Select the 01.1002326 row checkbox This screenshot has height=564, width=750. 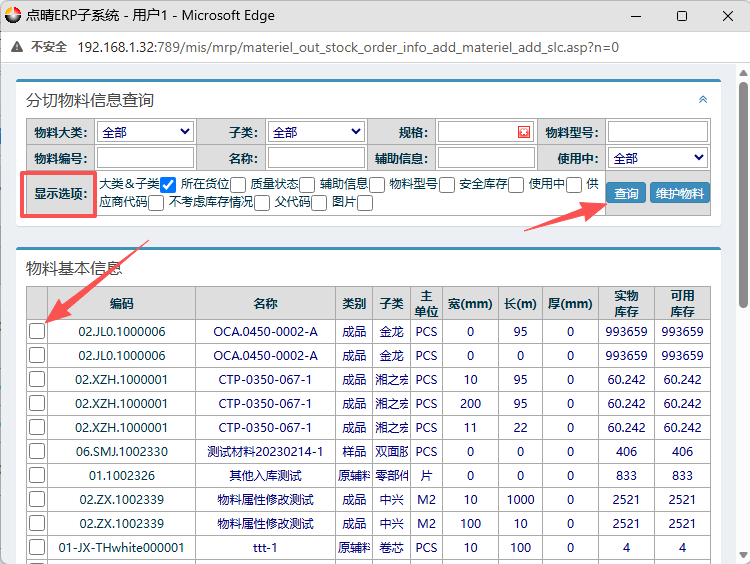(x=37, y=475)
